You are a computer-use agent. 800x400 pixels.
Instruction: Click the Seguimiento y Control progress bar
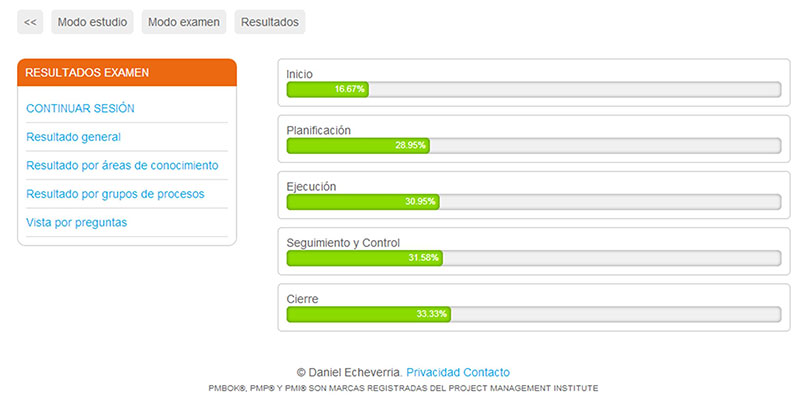[x=534, y=258]
